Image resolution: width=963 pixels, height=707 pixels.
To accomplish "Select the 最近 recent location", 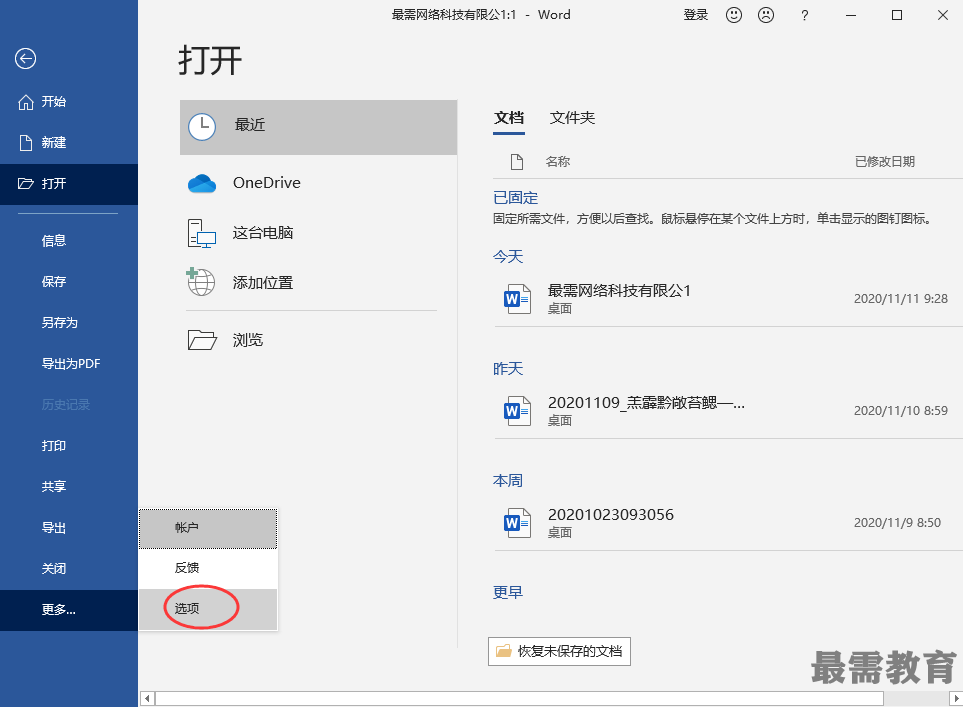I will 318,127.
